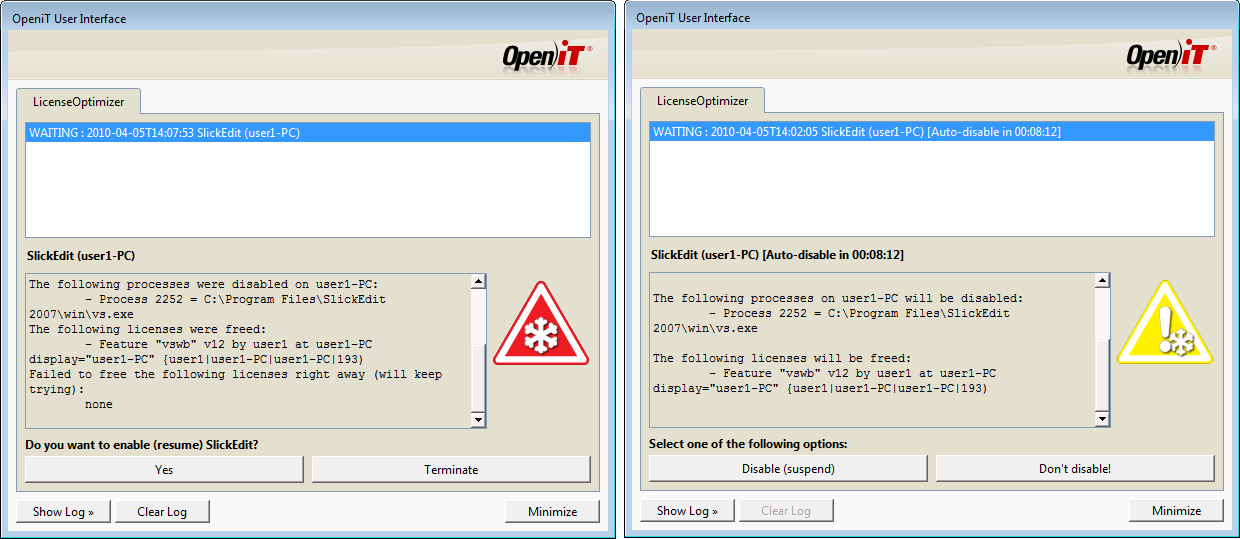Click 'Do you want to enable (resume) SlickEdit?' label
1240x539 pixels.
click(140, 444)
